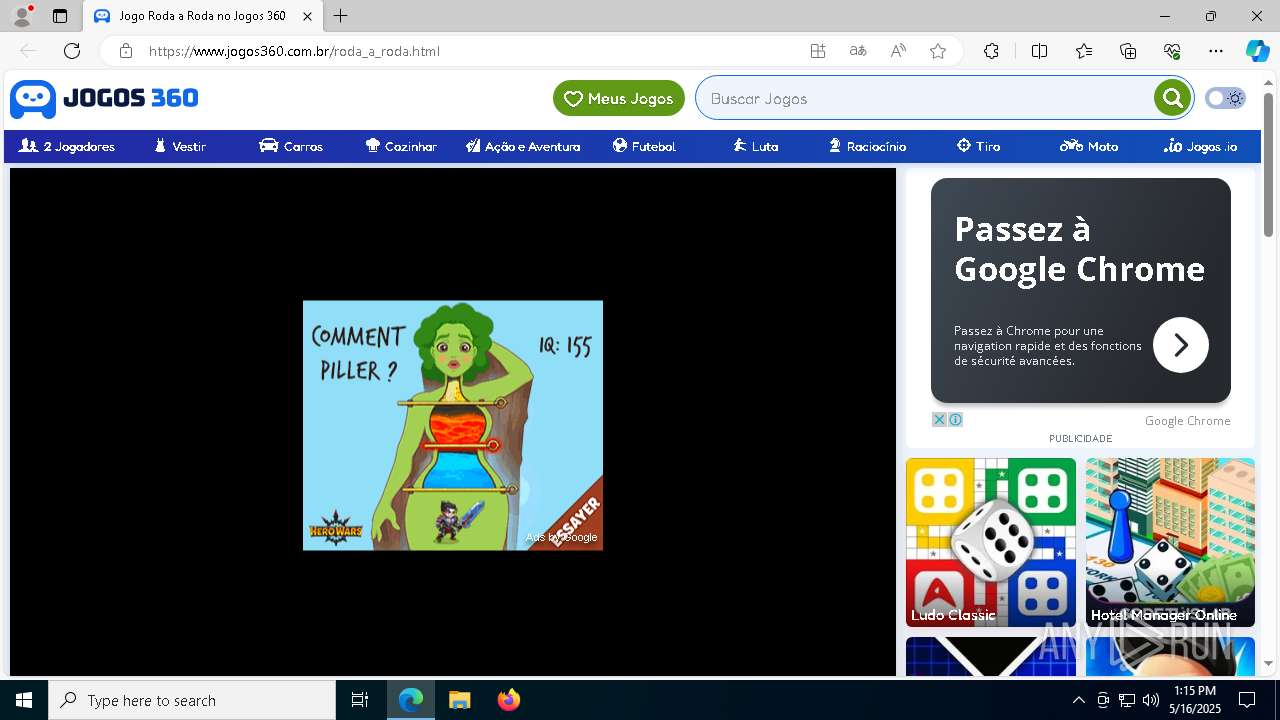The image size is (1280, 720).
Task: Click the read aloud icon
Action: 898,51
